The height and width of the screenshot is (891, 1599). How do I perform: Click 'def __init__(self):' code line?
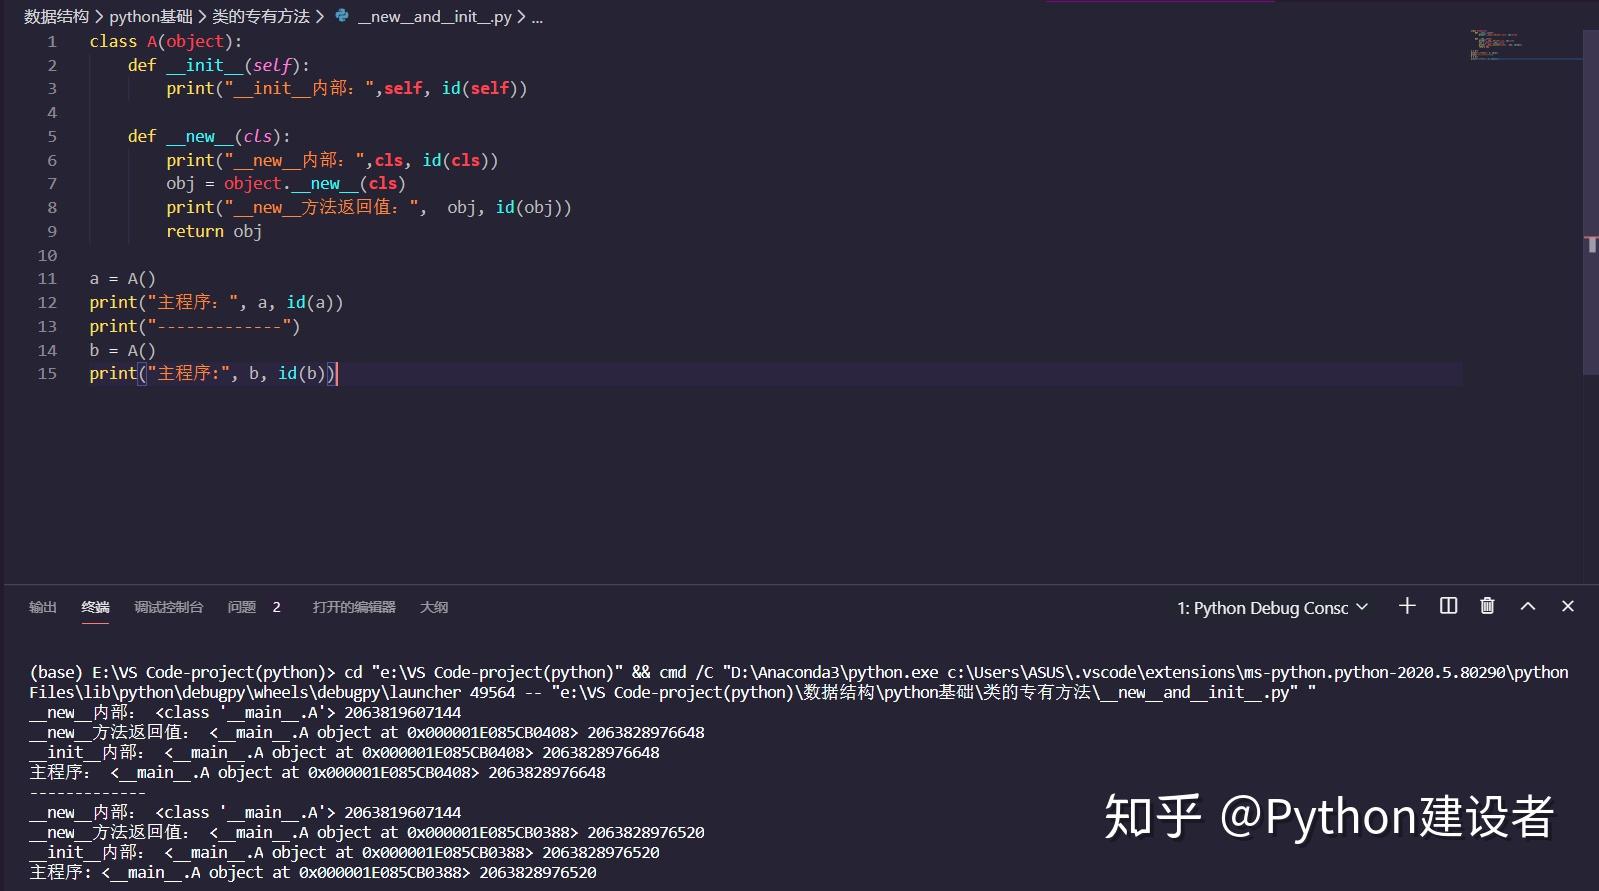coord(219,65)
